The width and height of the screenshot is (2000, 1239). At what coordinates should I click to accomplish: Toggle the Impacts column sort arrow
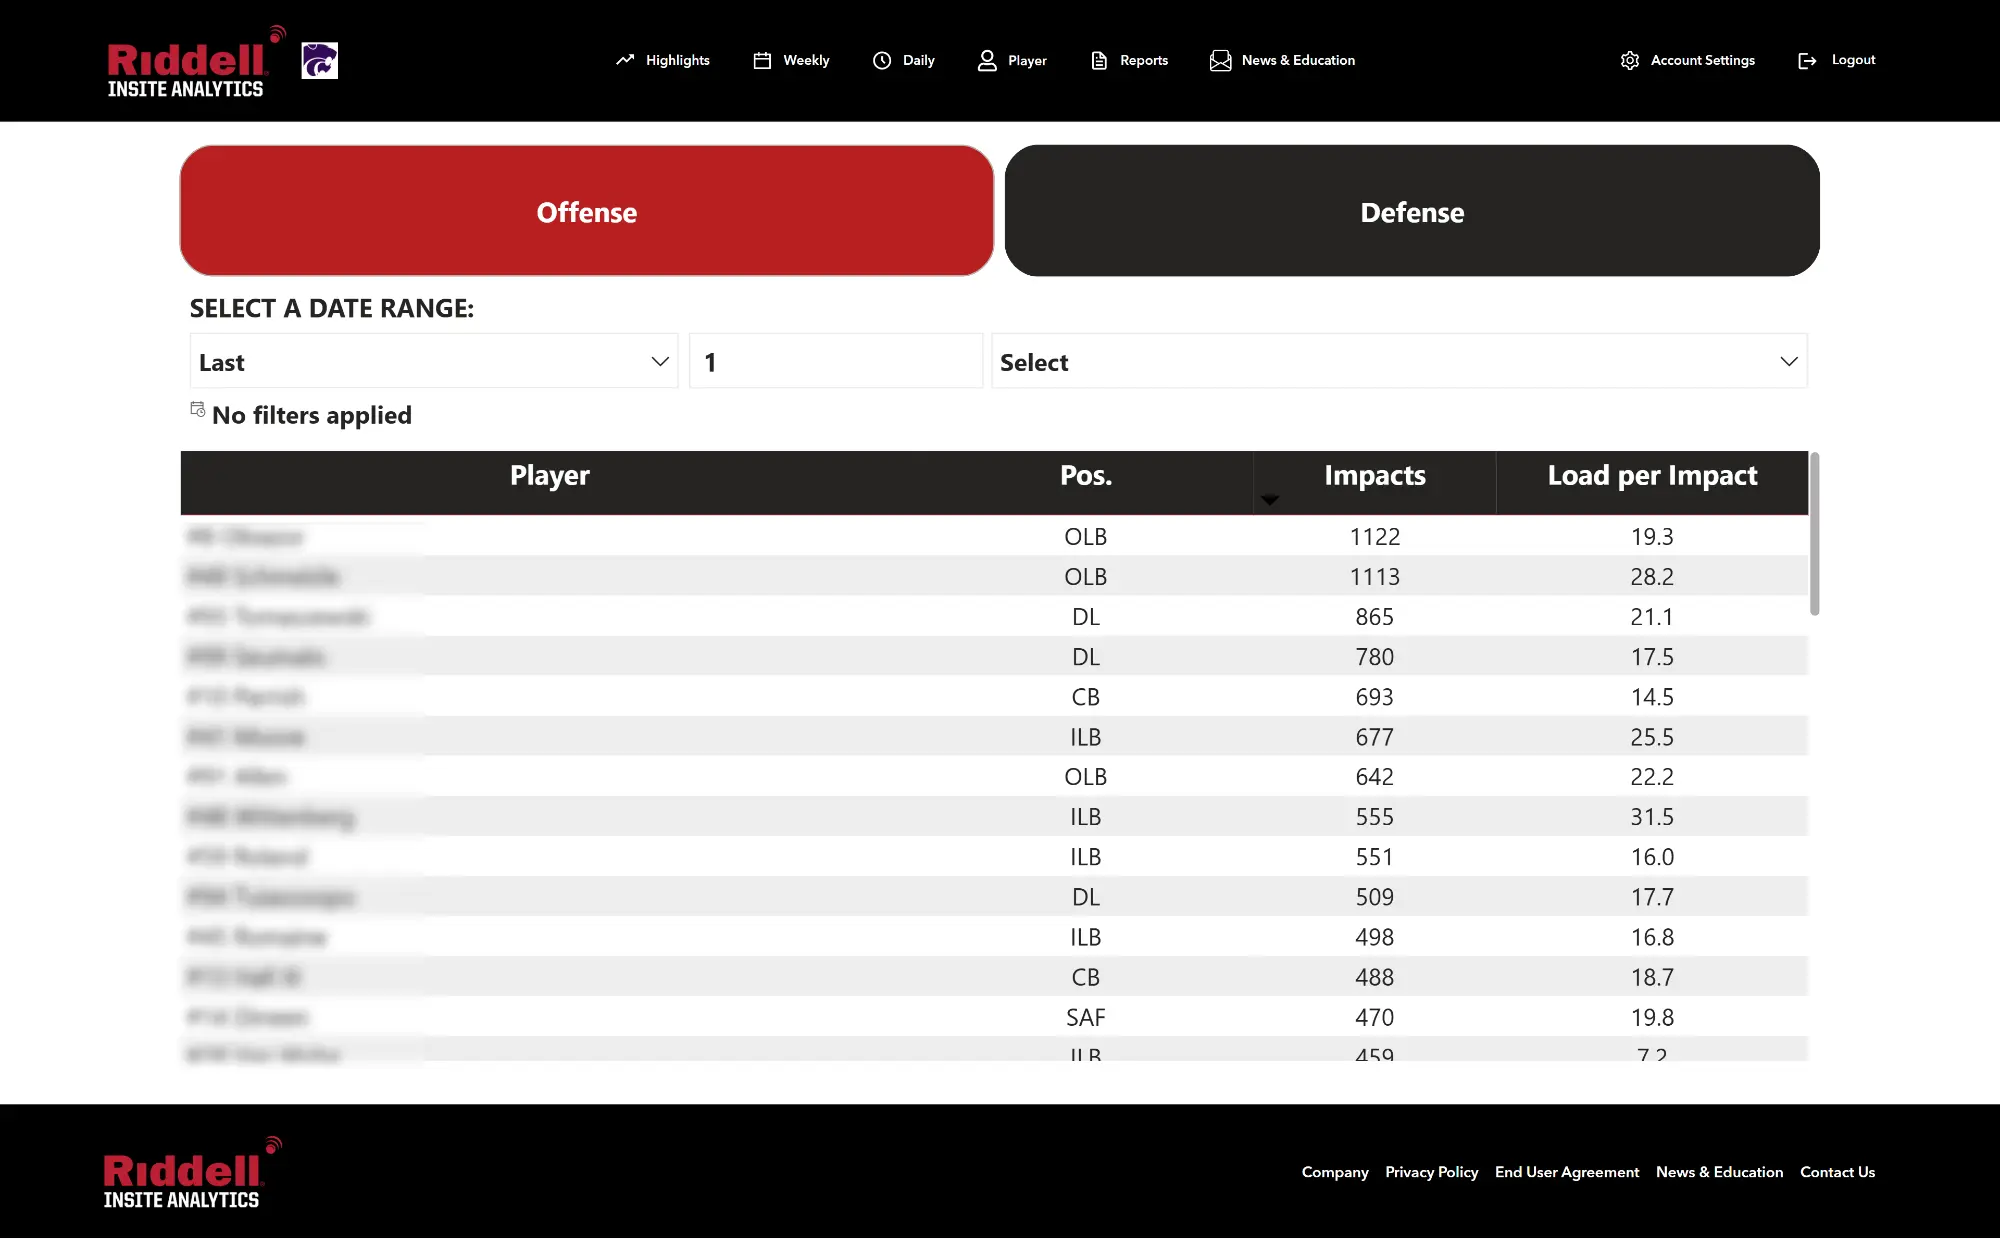pos(1270,499)
